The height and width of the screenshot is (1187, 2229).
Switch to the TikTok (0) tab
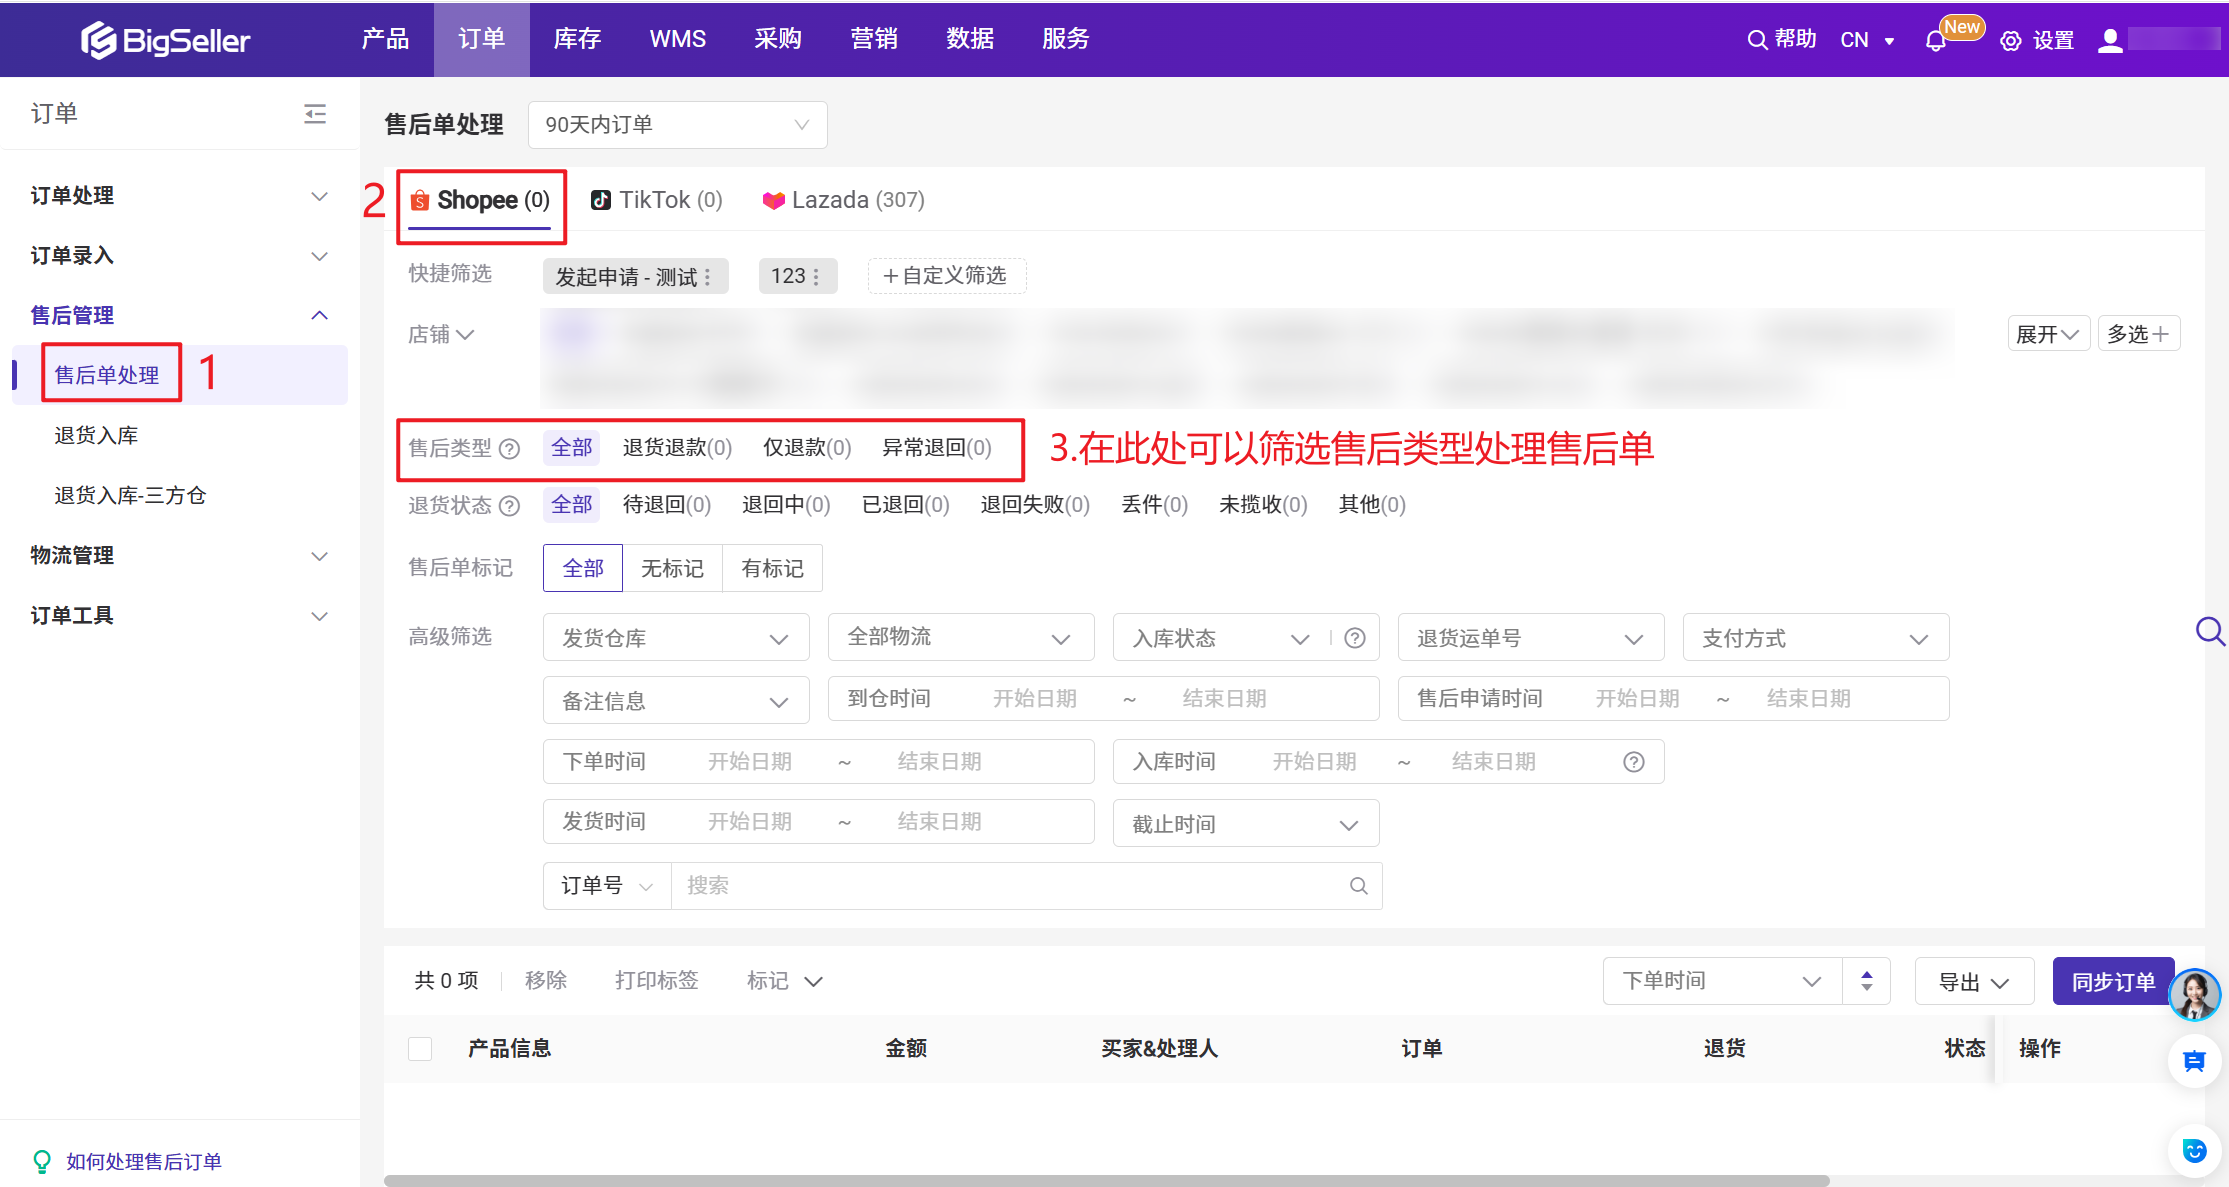coord(657,200)
